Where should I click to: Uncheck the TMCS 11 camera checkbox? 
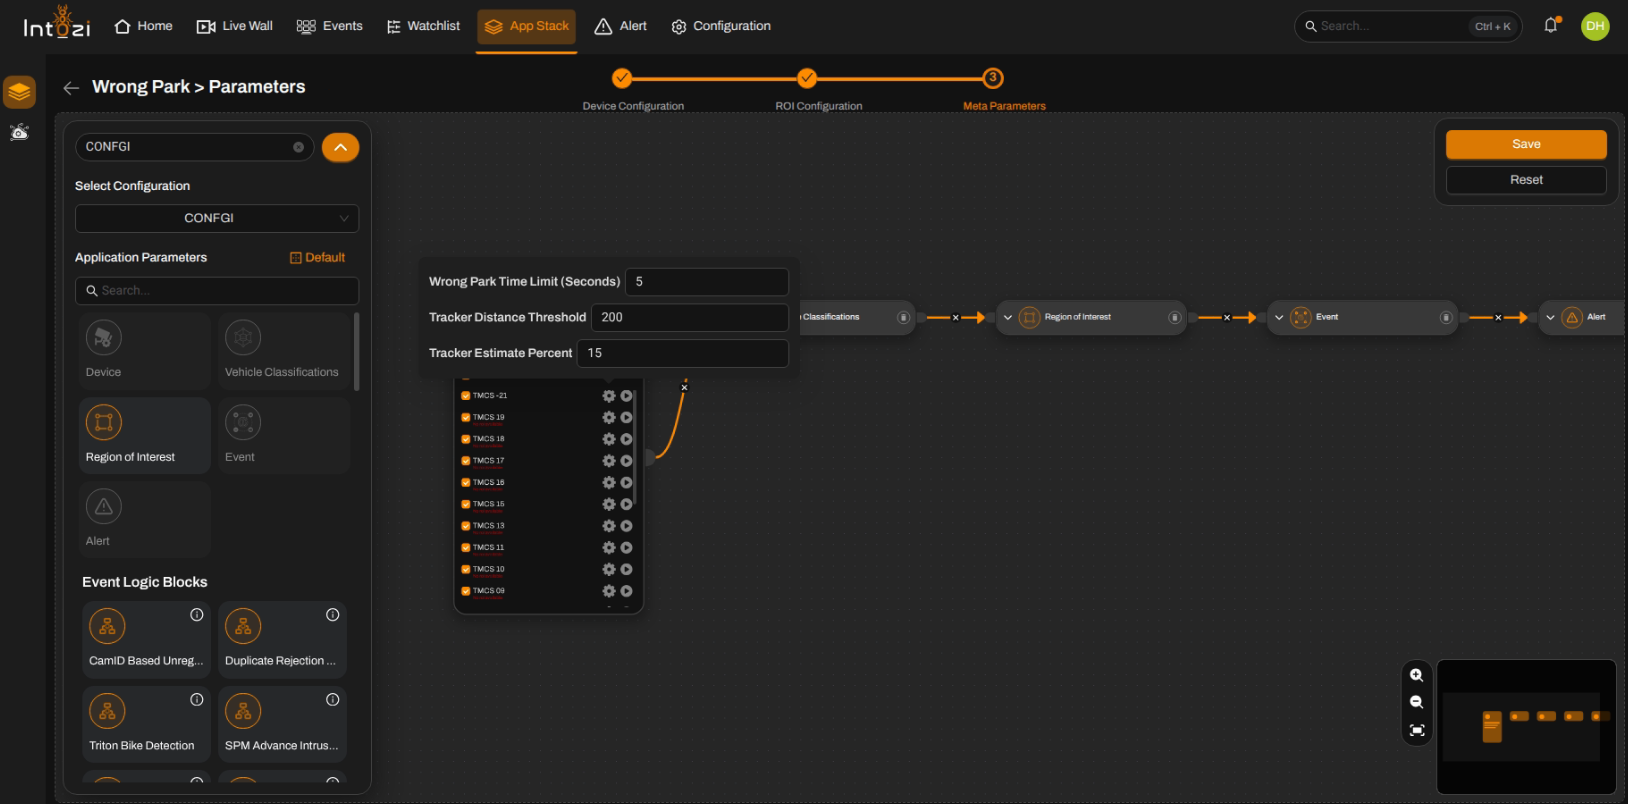tap(465, 548)
